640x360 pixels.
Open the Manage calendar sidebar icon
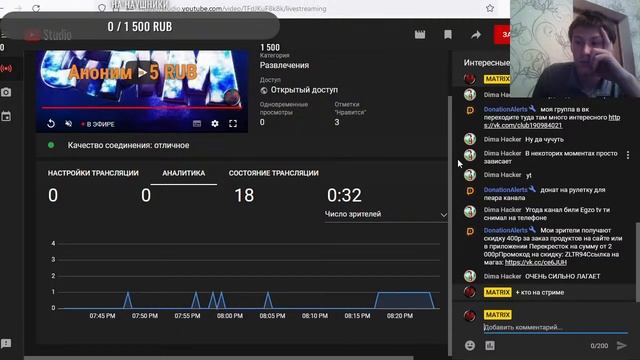[x=6, y=116]
